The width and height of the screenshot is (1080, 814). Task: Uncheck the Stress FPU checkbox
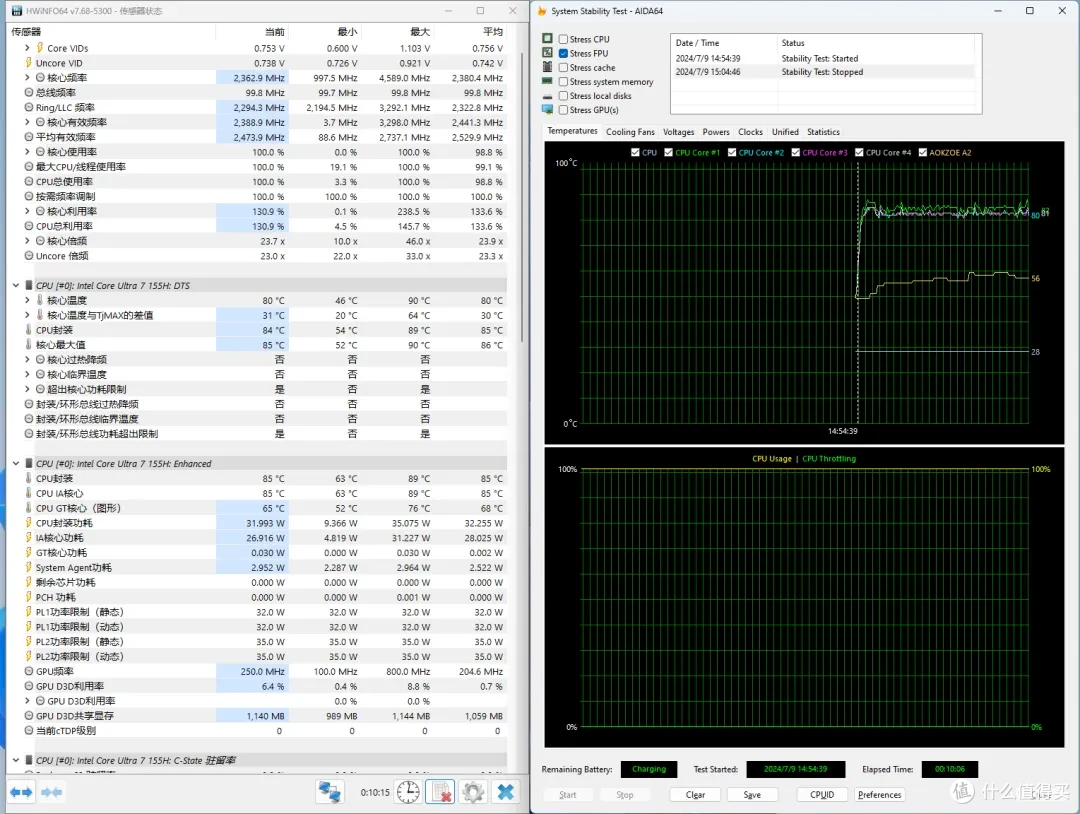pos(563,53)
